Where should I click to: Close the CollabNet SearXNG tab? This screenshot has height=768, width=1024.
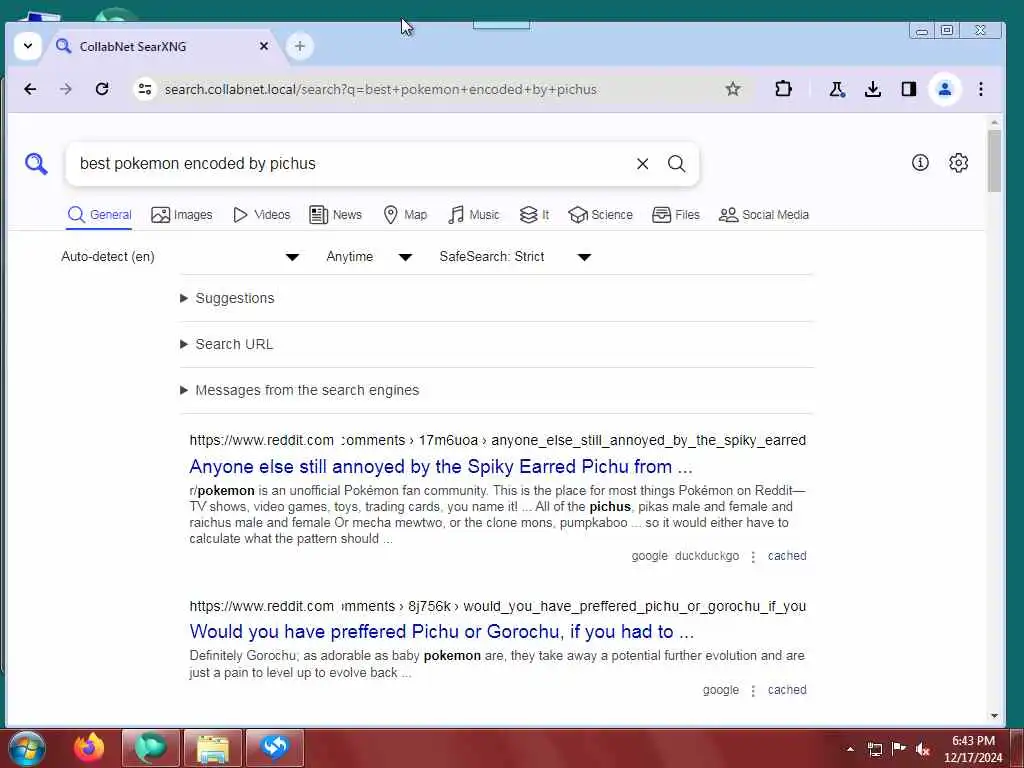[x=264, y=46]
